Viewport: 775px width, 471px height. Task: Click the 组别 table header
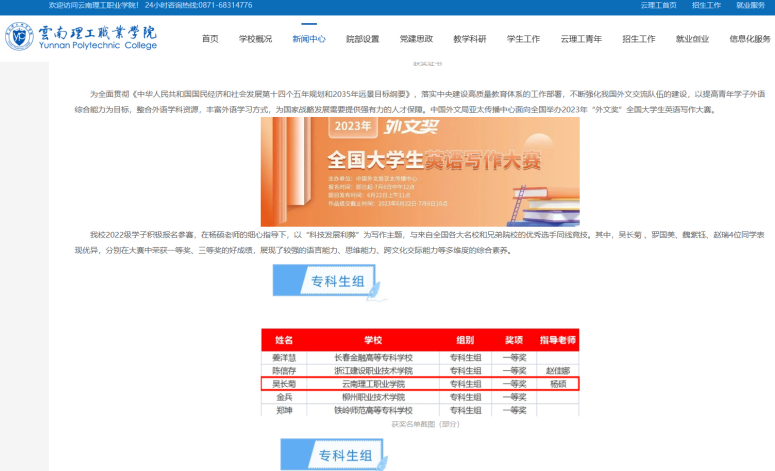point(465,340)
